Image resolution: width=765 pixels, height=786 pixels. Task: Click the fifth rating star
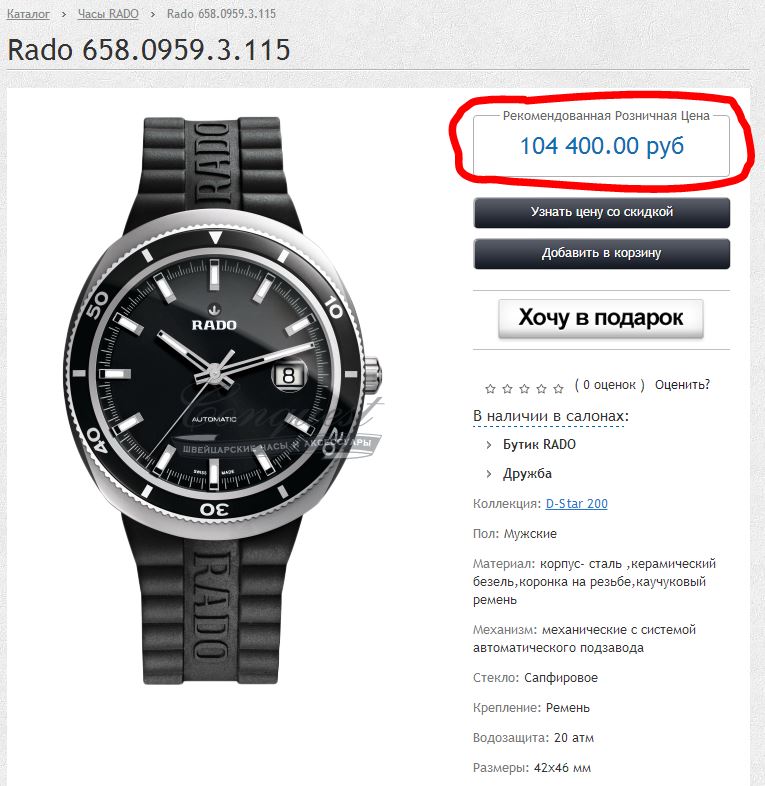click(558, 388)
